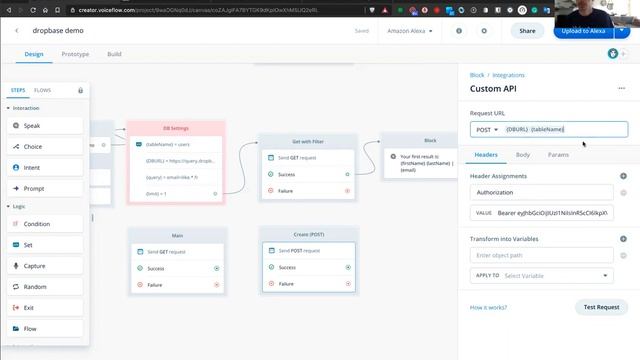Click the Bearer token value field

tap(542, 213)
